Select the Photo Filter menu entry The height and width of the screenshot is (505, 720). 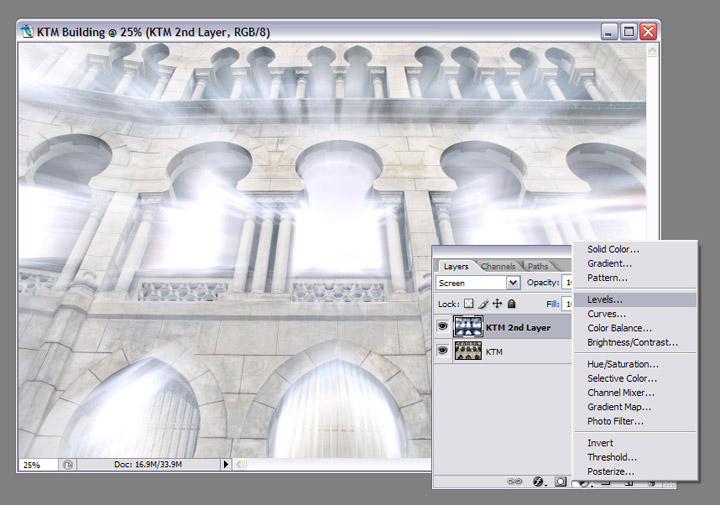click(614, 421)
